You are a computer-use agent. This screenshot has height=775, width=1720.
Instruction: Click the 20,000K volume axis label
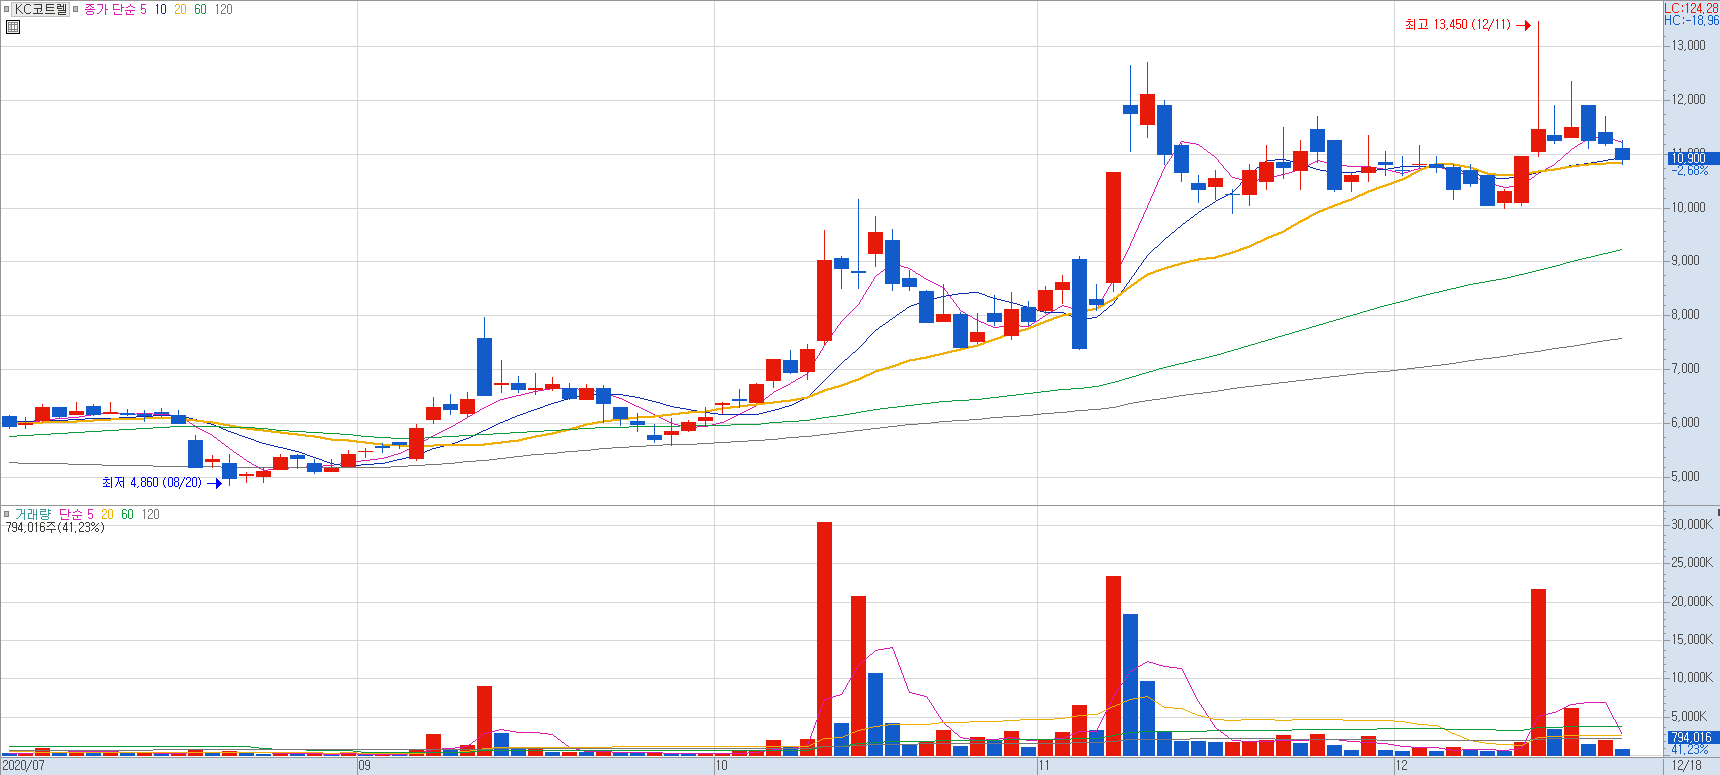(x=1692, y=602)
